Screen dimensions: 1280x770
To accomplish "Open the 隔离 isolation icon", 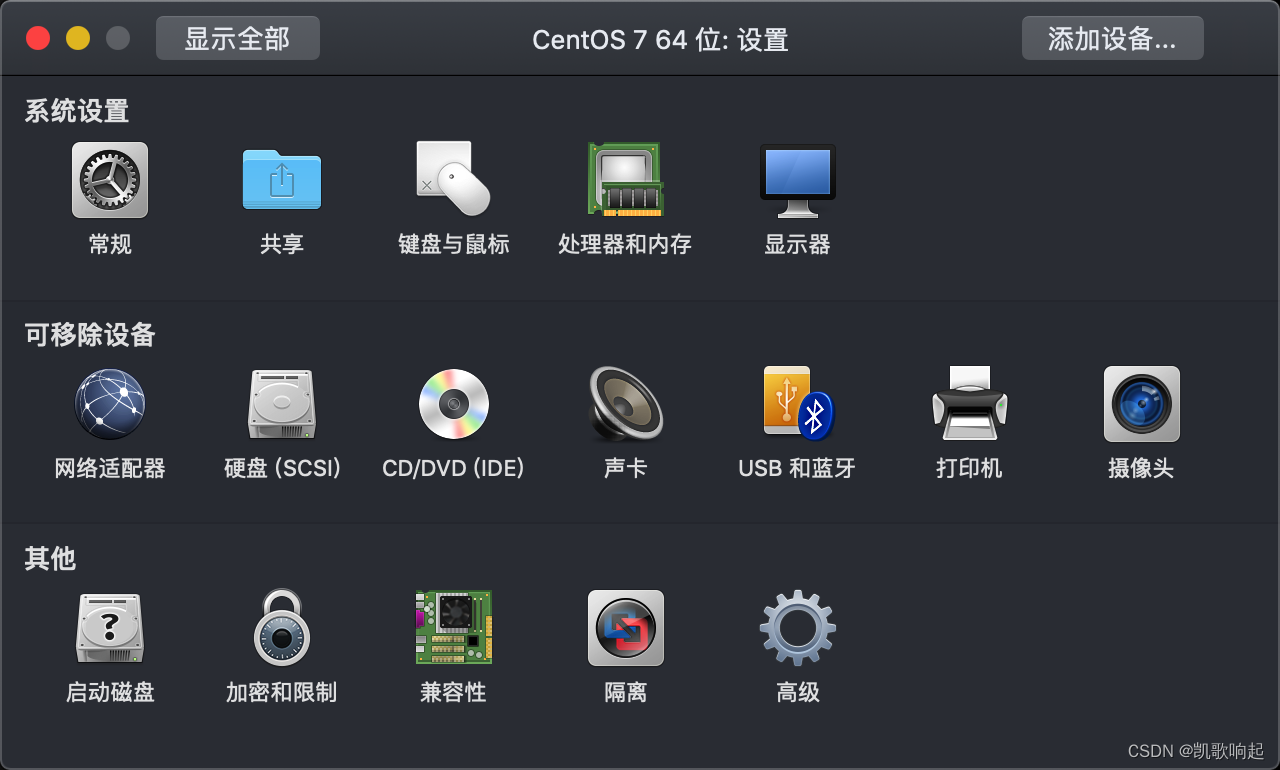I will coord(625,628).
